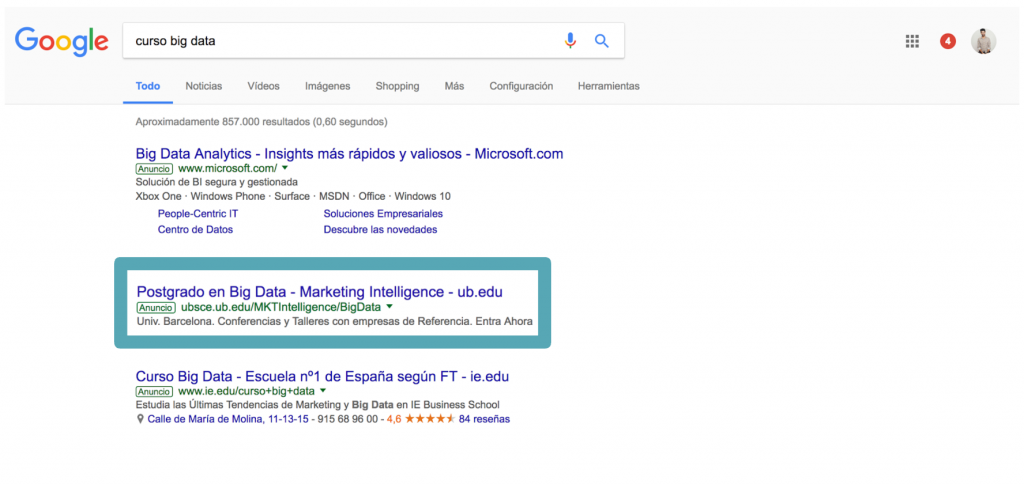Click the 4,6 rating value
1024x484 pixels.
[394, 419]
